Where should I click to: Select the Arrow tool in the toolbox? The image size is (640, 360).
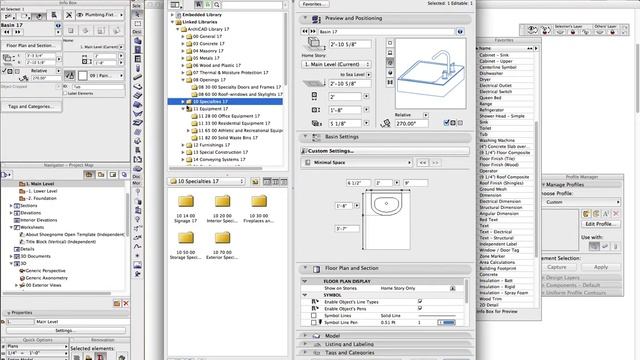point(137,14)
